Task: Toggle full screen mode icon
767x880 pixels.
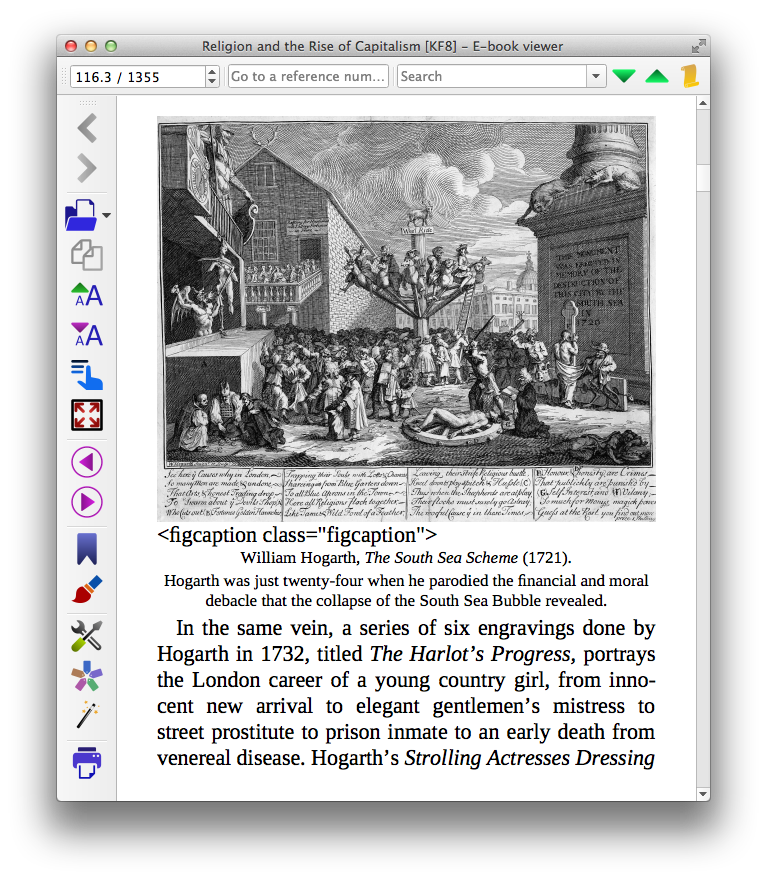Action: tap(87, 415)
